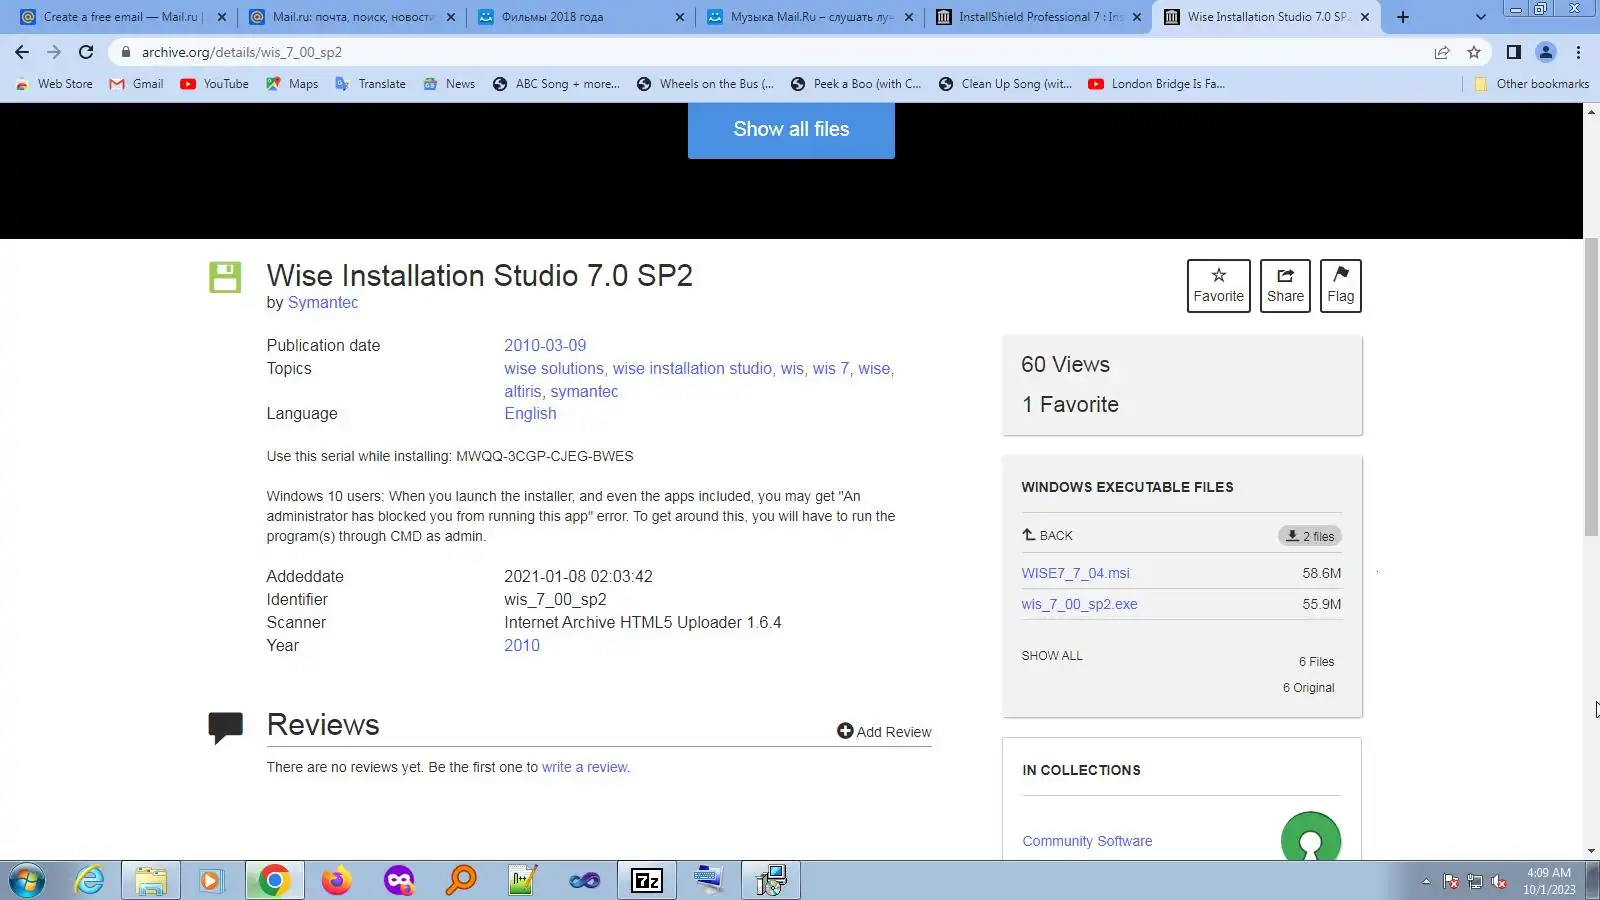This screenshot has height=900, width=1600.
Task: Click SHOW ALL files link
Action: point(1052,656)
